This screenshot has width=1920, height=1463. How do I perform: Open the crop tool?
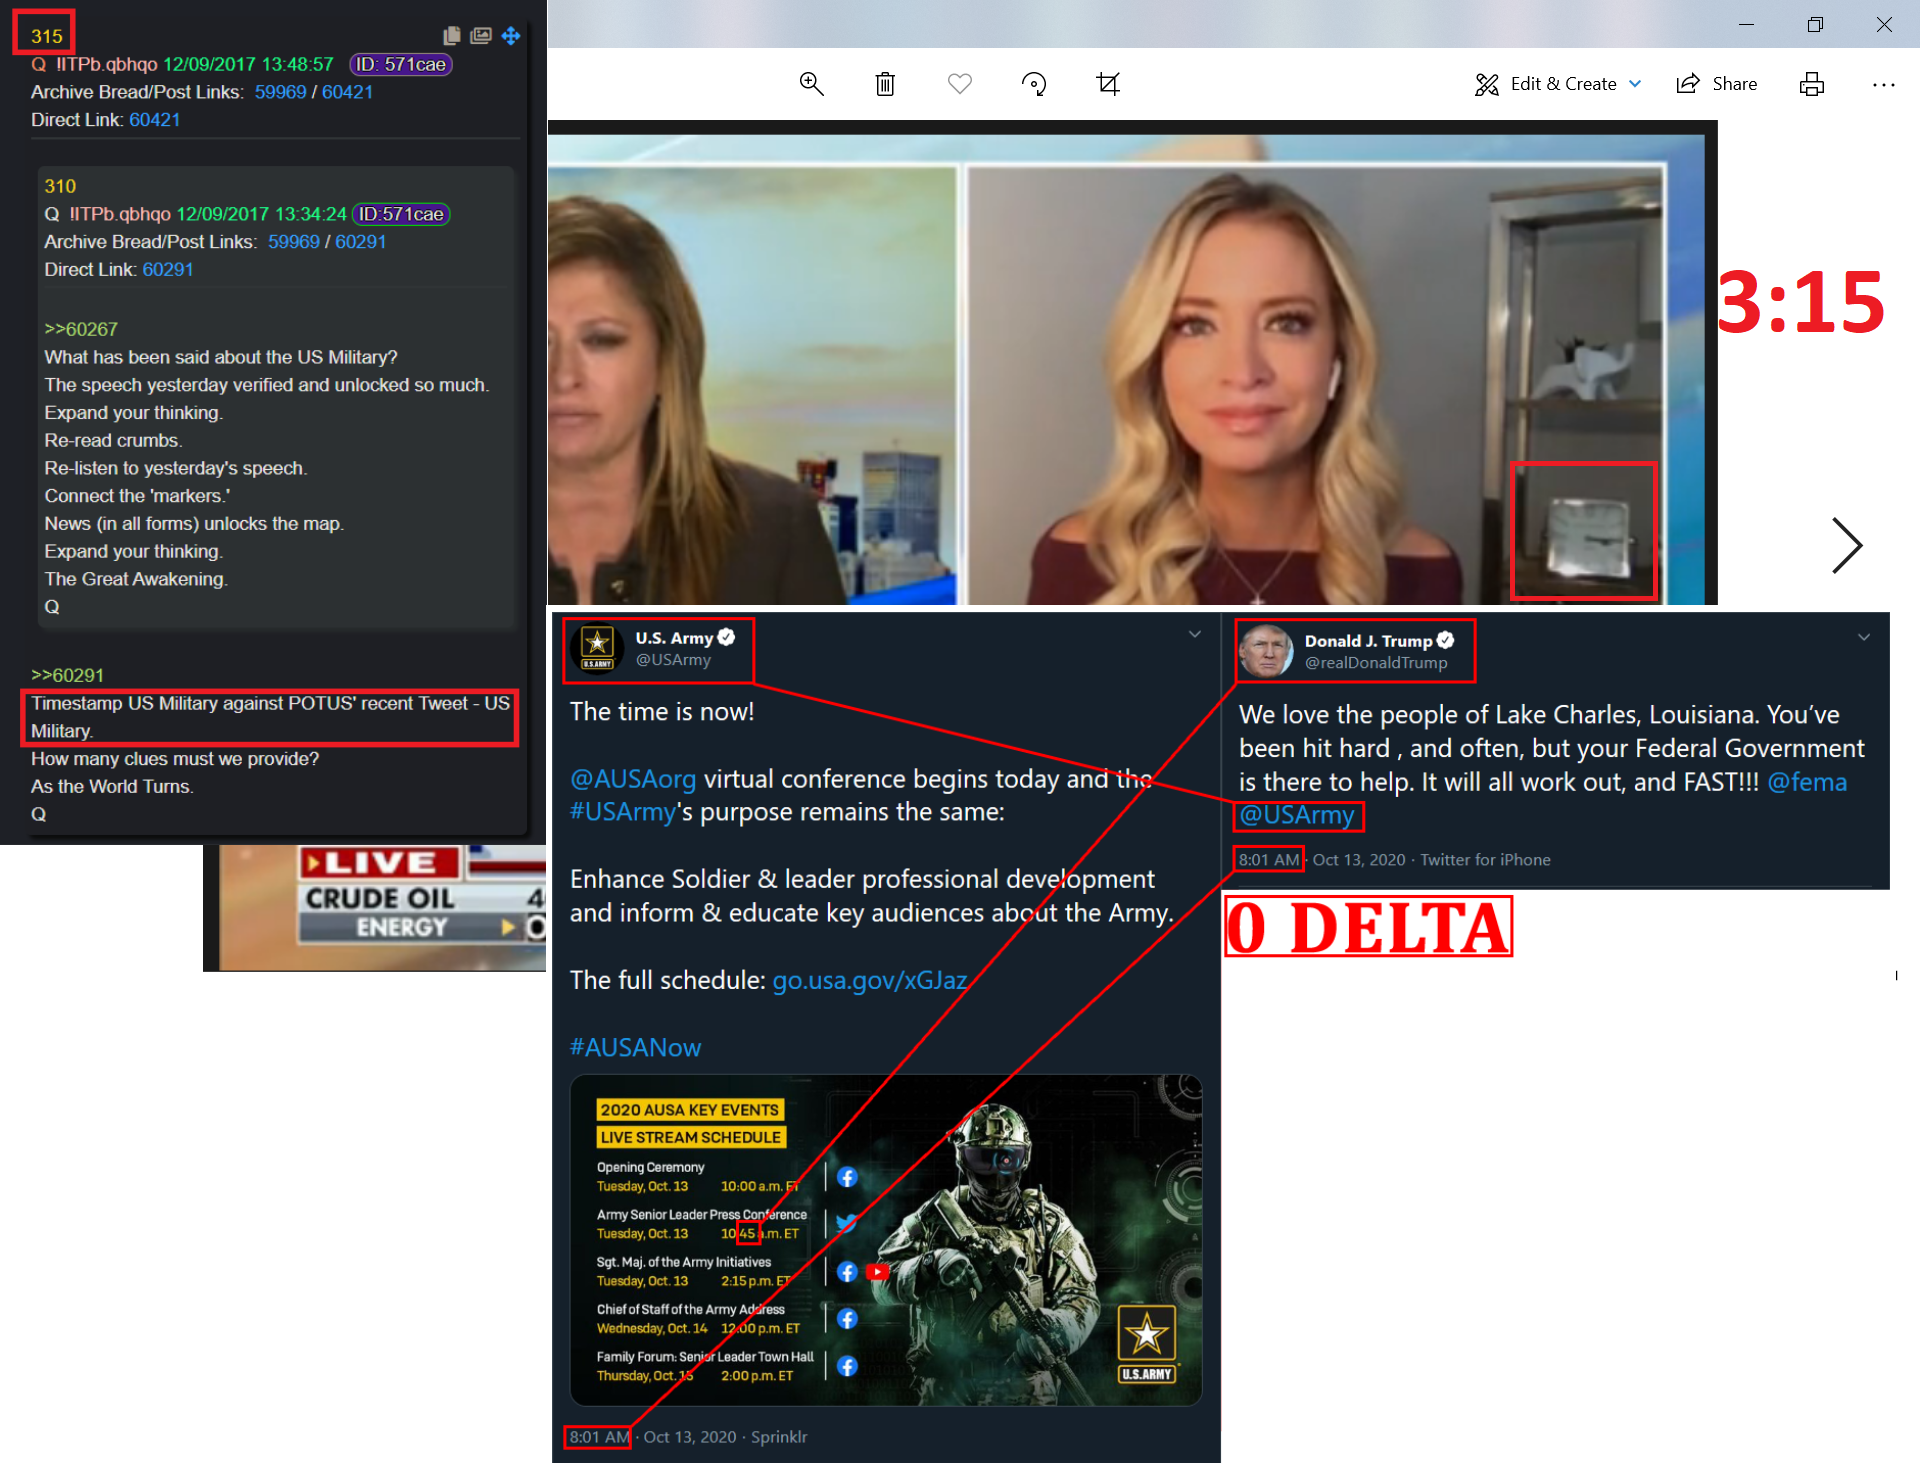pos(1108,84)
